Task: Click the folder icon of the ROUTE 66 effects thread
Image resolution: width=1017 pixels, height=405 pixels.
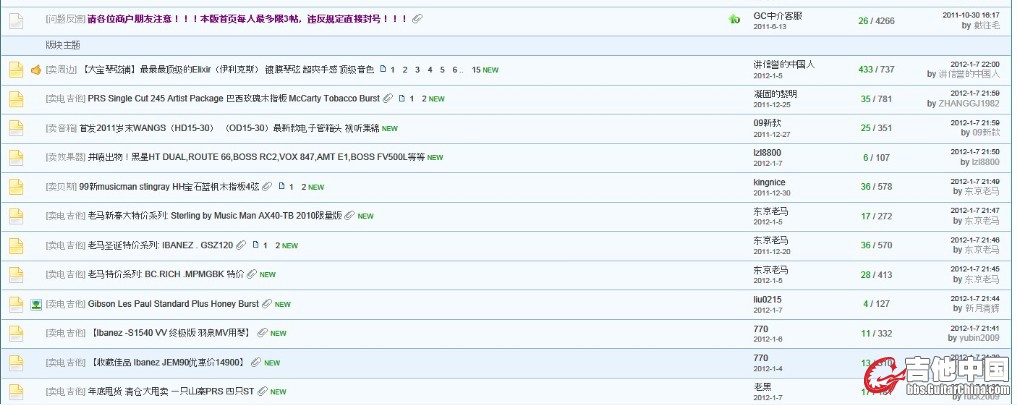Action: tap(16, 158)
